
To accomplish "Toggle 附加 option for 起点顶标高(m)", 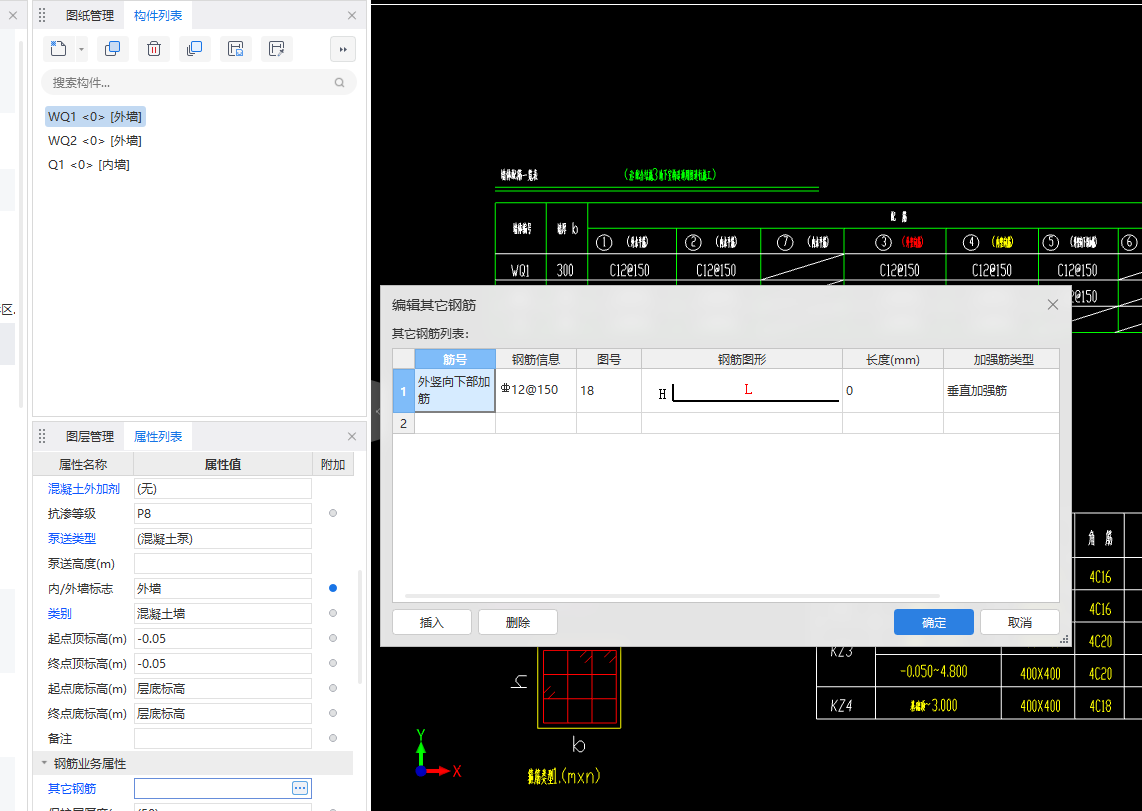I will pos(333,638).
